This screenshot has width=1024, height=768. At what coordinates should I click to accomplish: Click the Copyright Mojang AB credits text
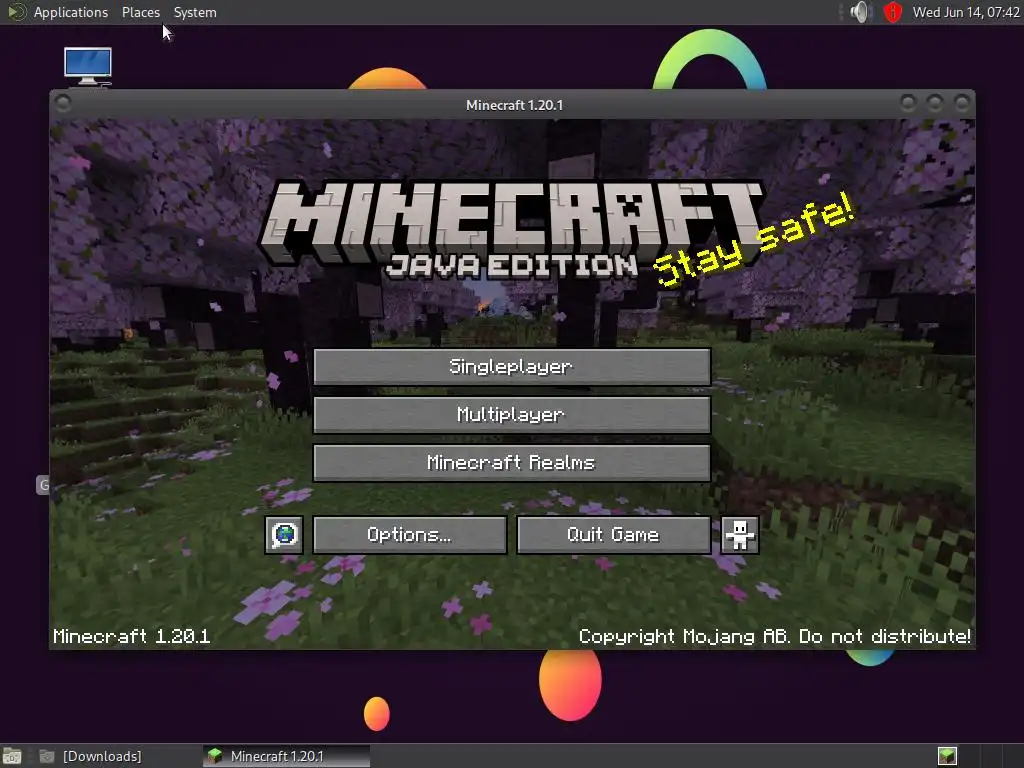775,636
